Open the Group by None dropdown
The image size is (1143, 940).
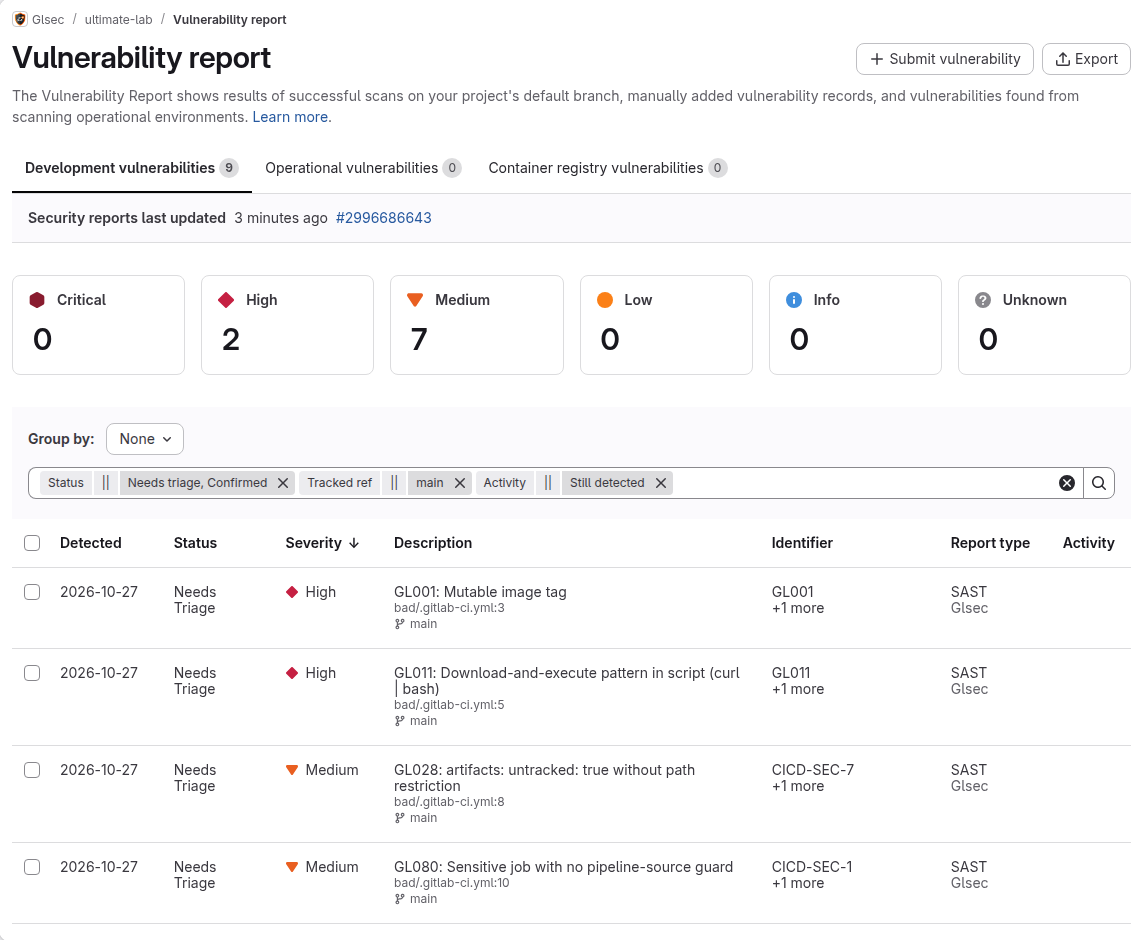pyautogui.click(x=145, y=439)
